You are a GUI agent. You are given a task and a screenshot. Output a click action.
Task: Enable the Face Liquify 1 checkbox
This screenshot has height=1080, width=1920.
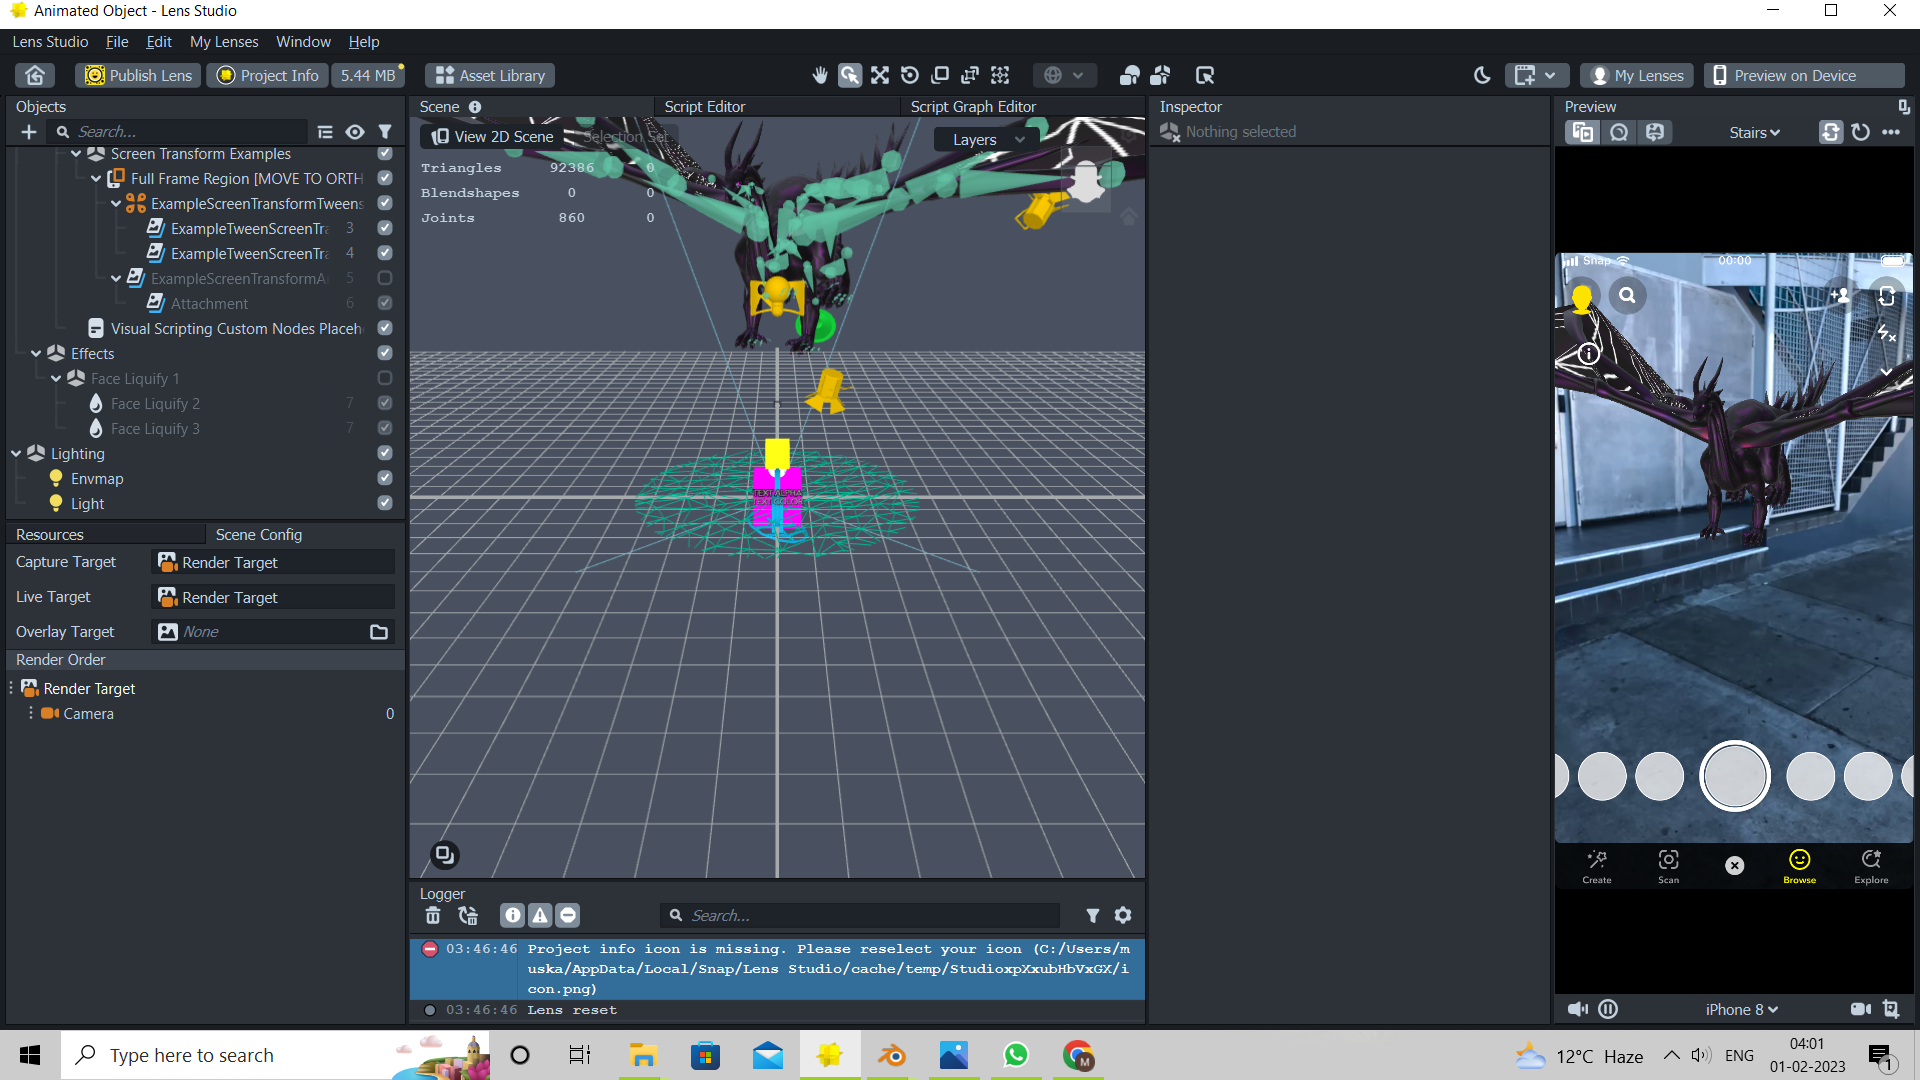pos(385,378)
